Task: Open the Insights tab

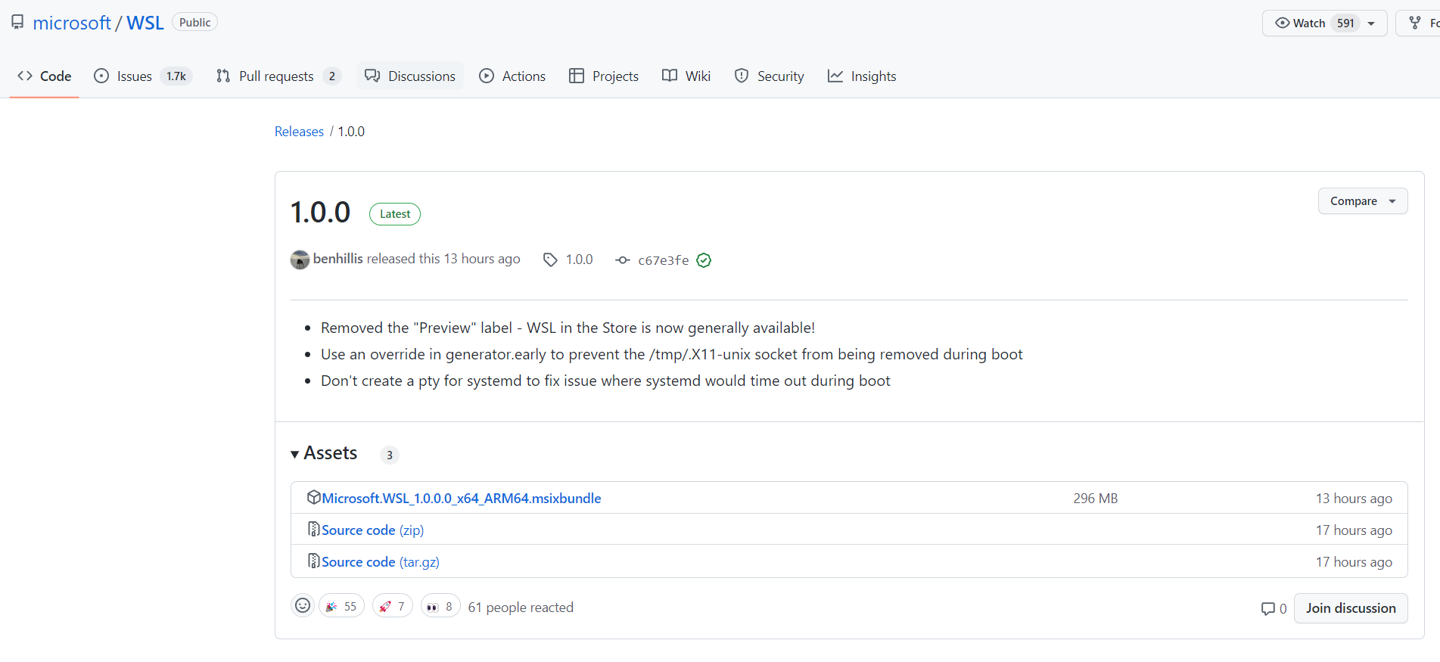Action: tap(862, 76)
